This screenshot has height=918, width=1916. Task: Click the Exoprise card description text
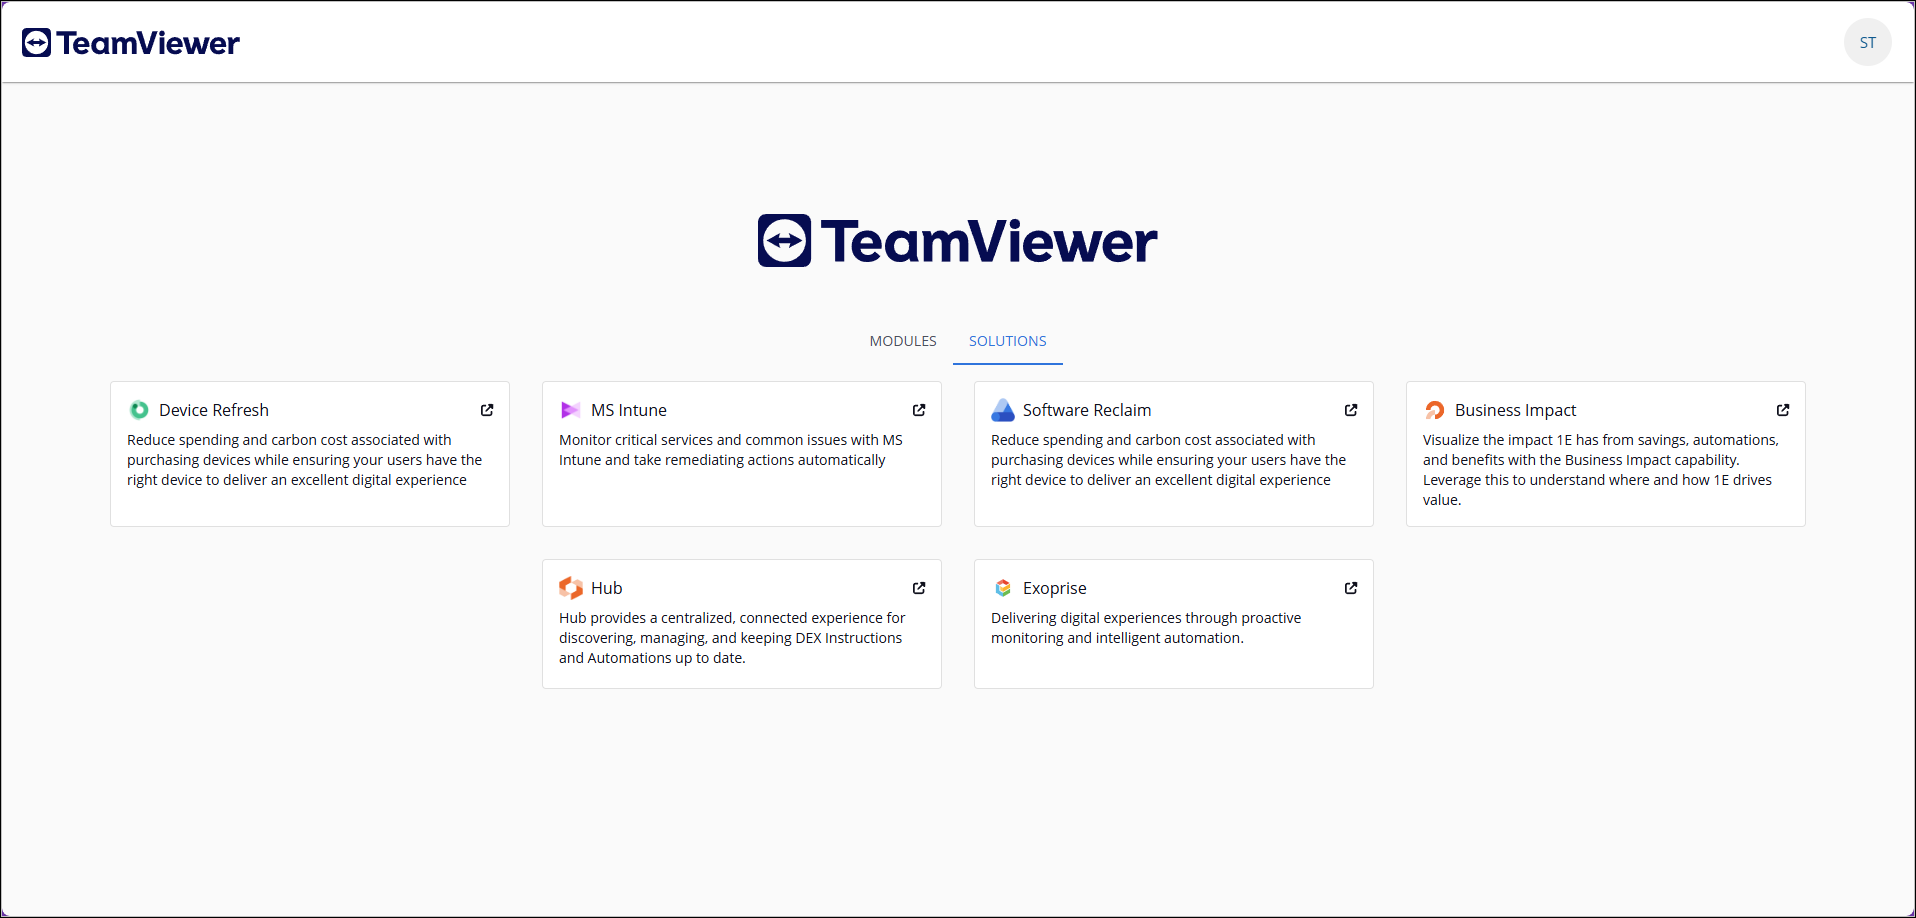click(1145, 628)
